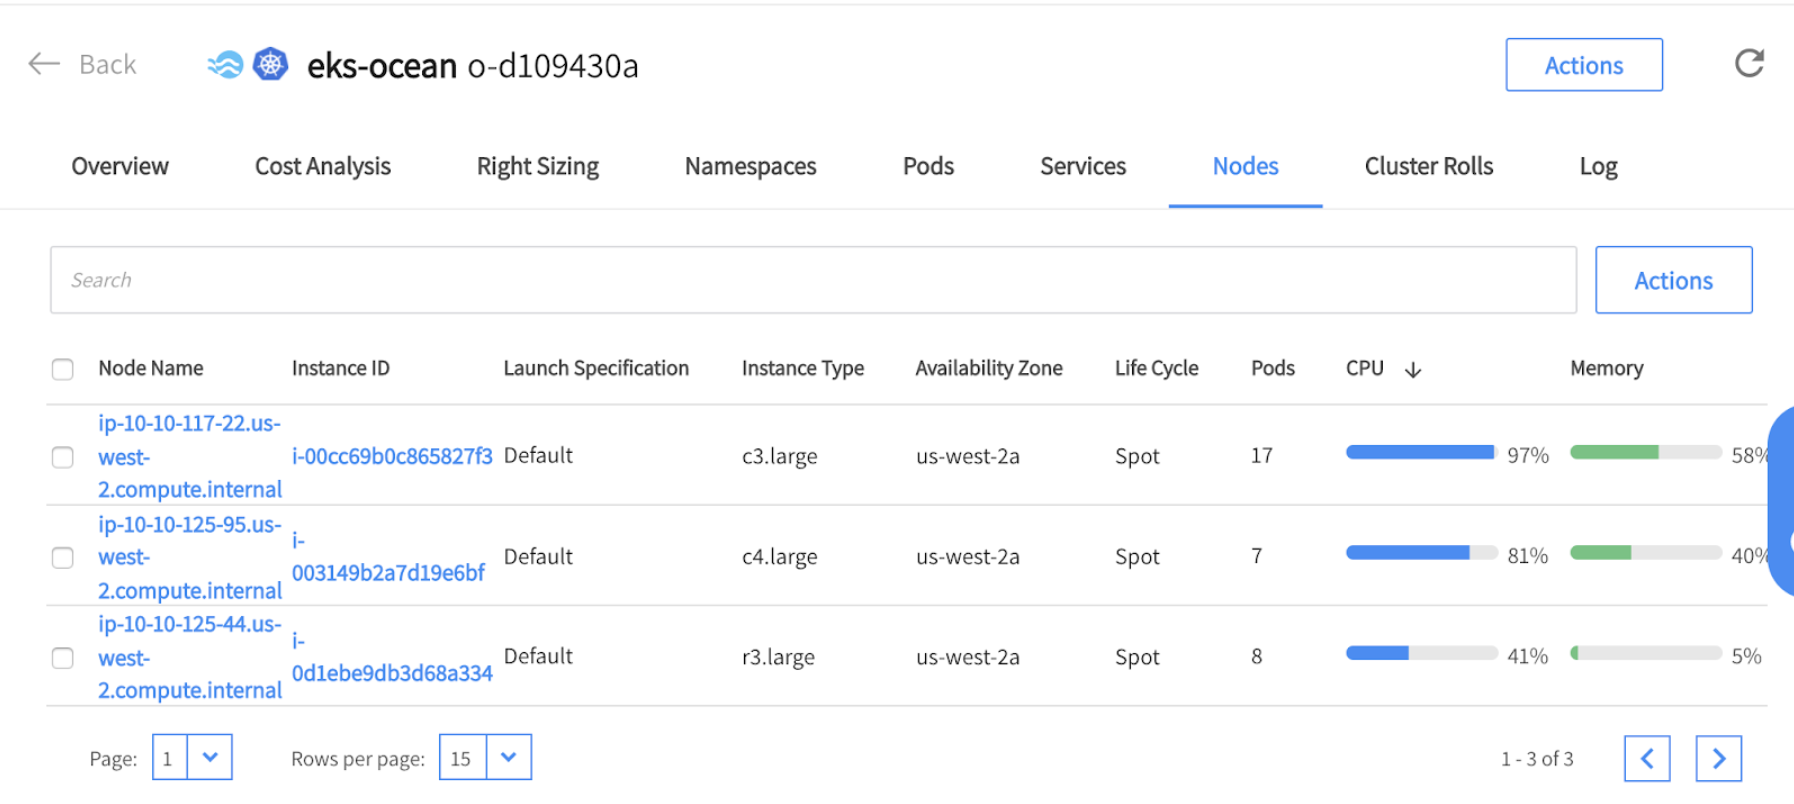Go to previous page arrow
1794x804 pixels.
[x=1647, y=759]
